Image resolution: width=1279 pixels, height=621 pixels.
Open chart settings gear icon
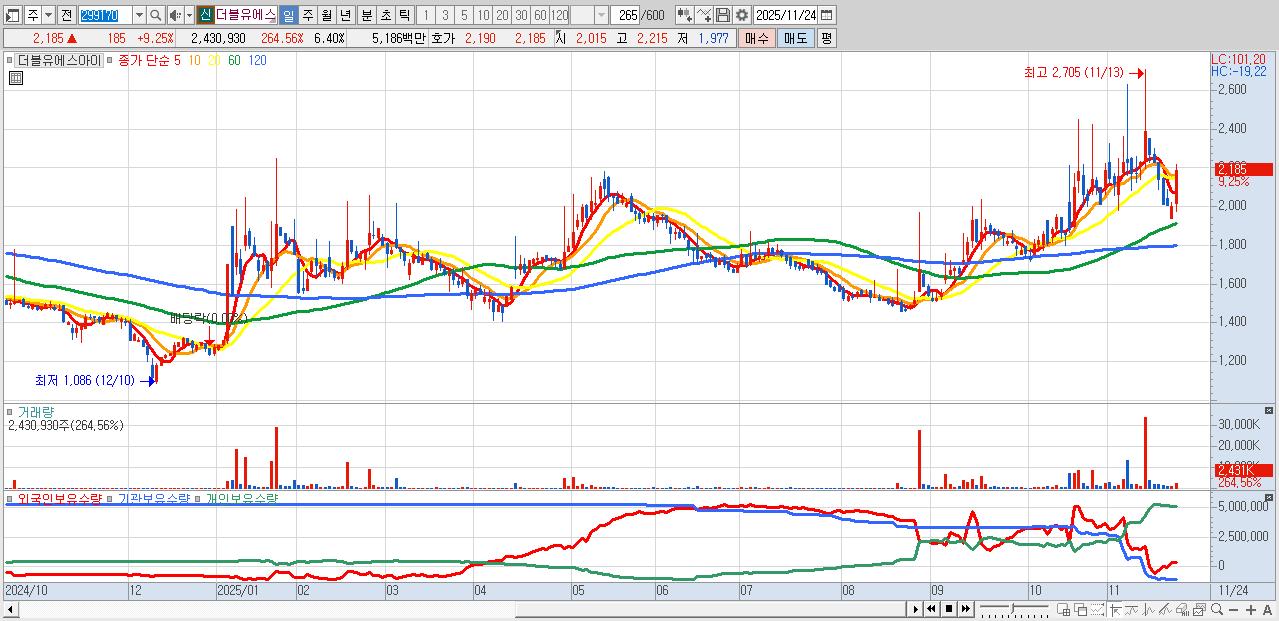point(742,15)
